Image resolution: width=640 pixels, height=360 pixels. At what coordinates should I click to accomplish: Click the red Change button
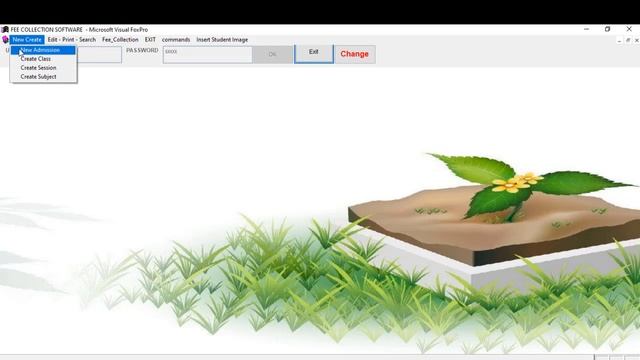click(355, 54)
